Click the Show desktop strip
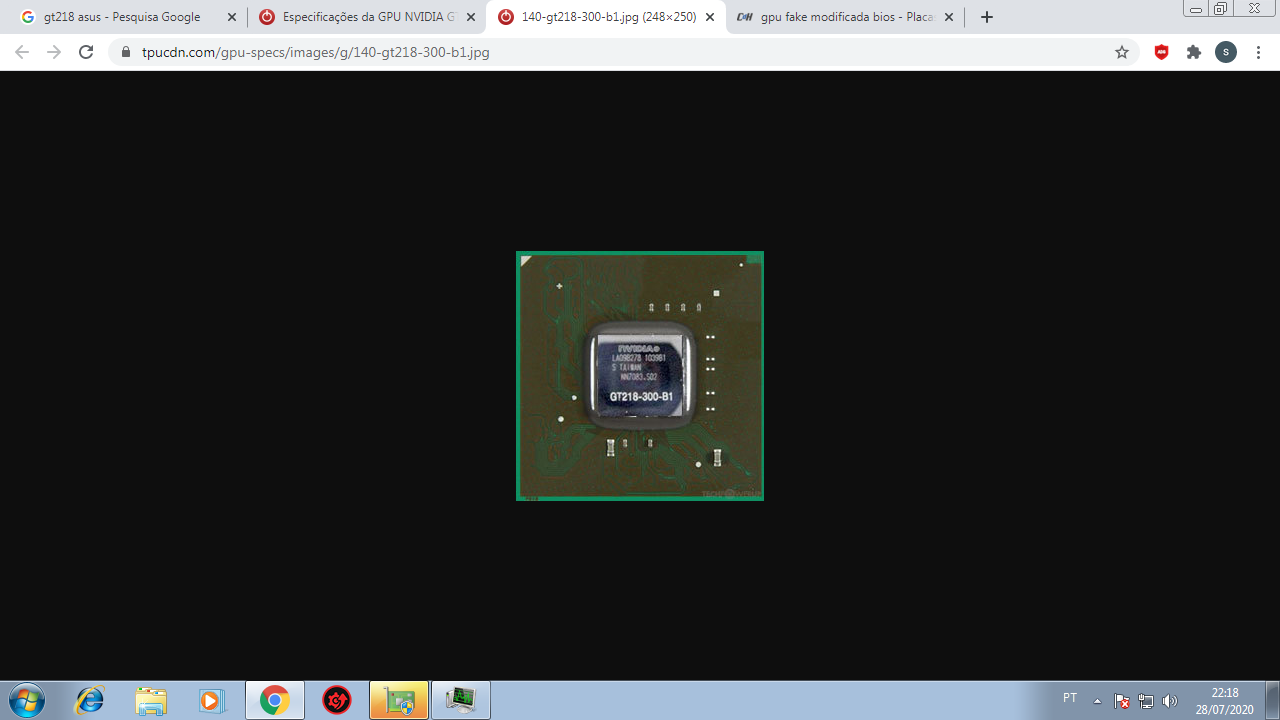 [1272, 700]
